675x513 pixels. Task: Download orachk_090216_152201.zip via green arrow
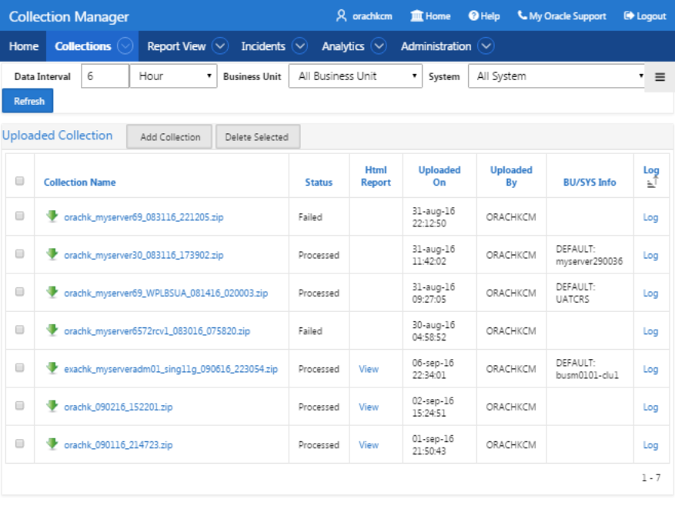point(52,405)
